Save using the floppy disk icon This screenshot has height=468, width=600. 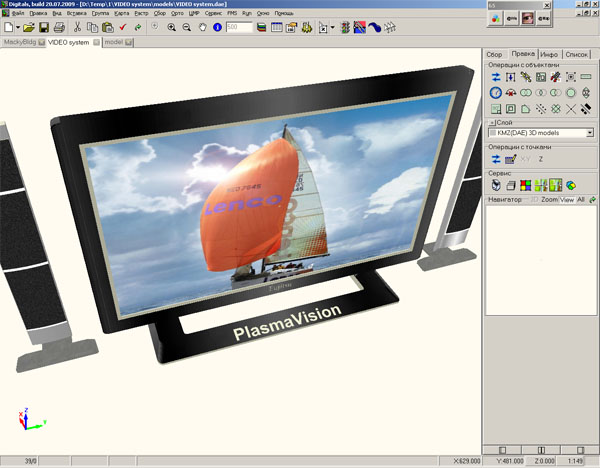44,27
